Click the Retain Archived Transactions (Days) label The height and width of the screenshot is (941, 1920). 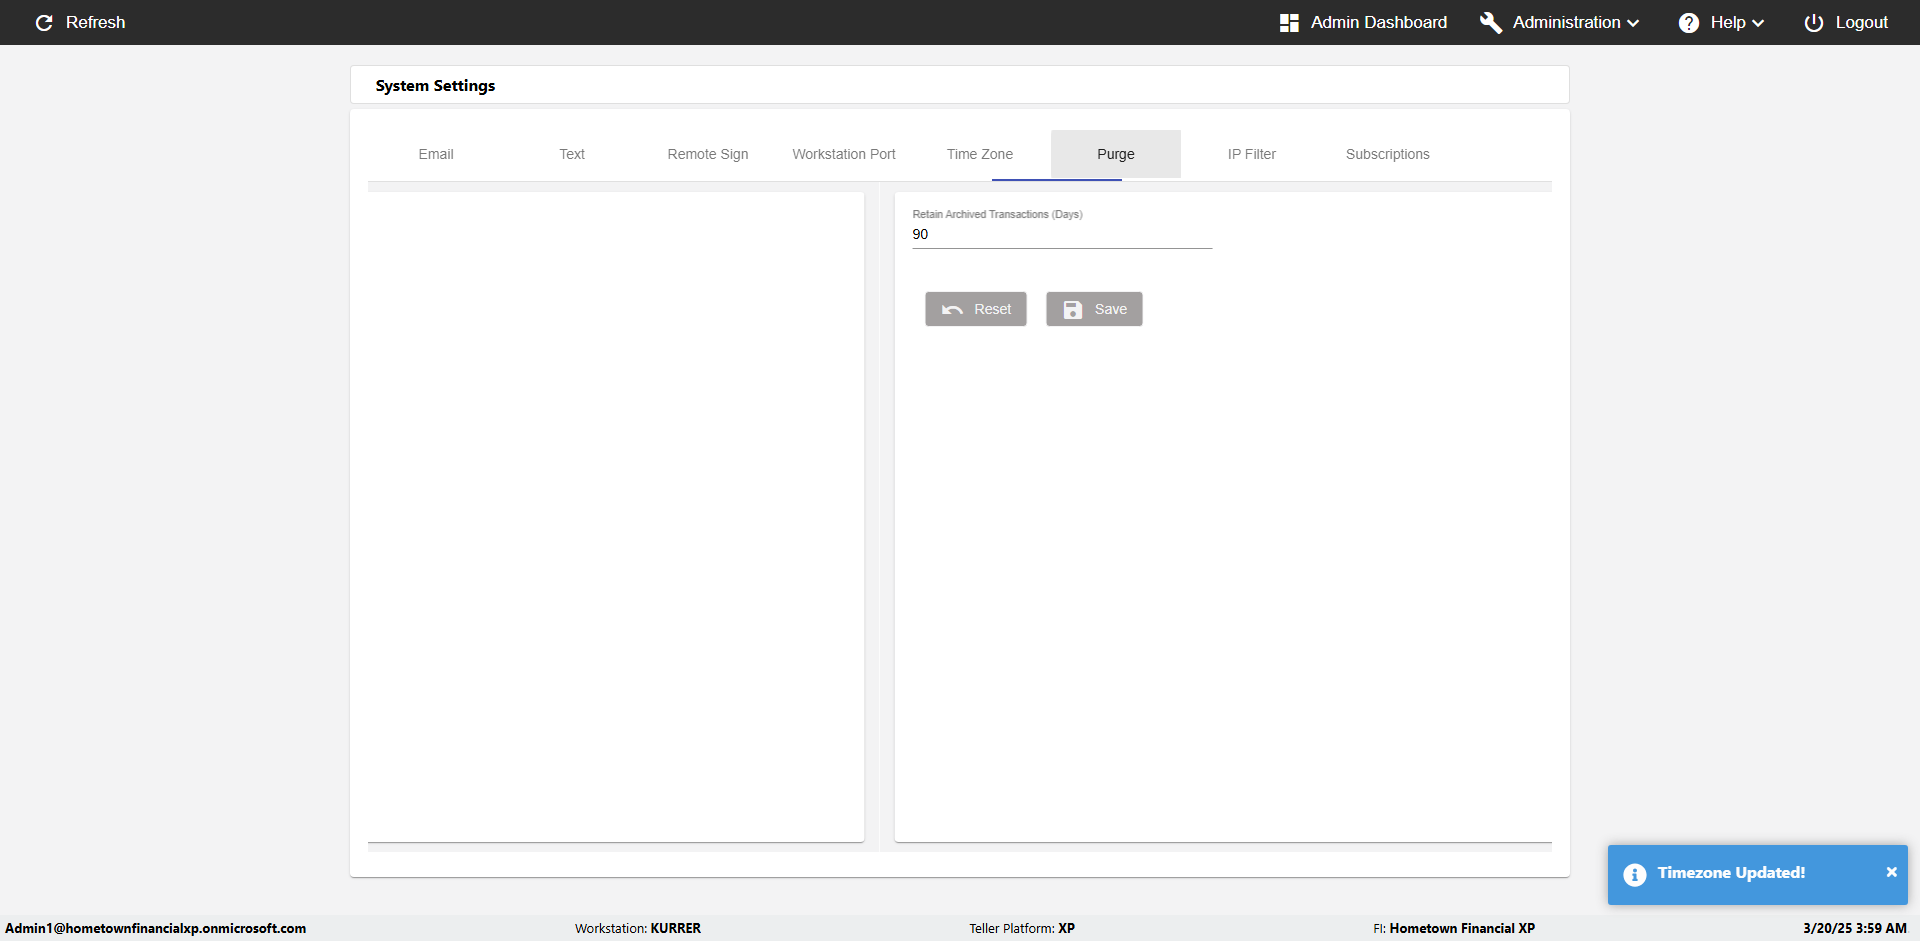pos(997,214)
